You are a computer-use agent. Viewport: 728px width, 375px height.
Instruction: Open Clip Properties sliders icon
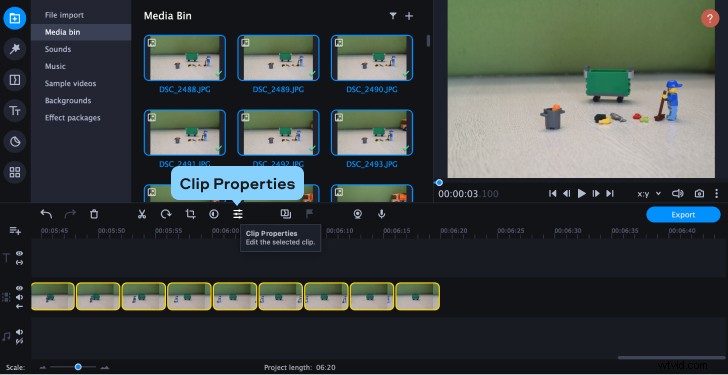point(238,214)
